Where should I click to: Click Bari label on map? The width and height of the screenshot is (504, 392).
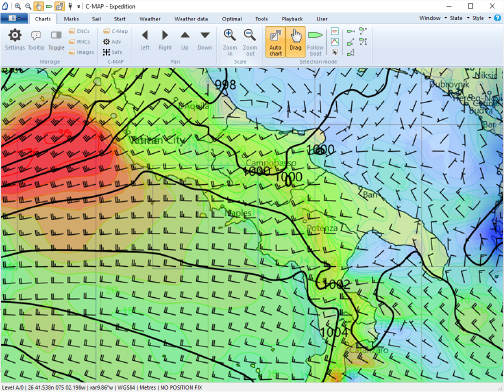tap(370, 195)
